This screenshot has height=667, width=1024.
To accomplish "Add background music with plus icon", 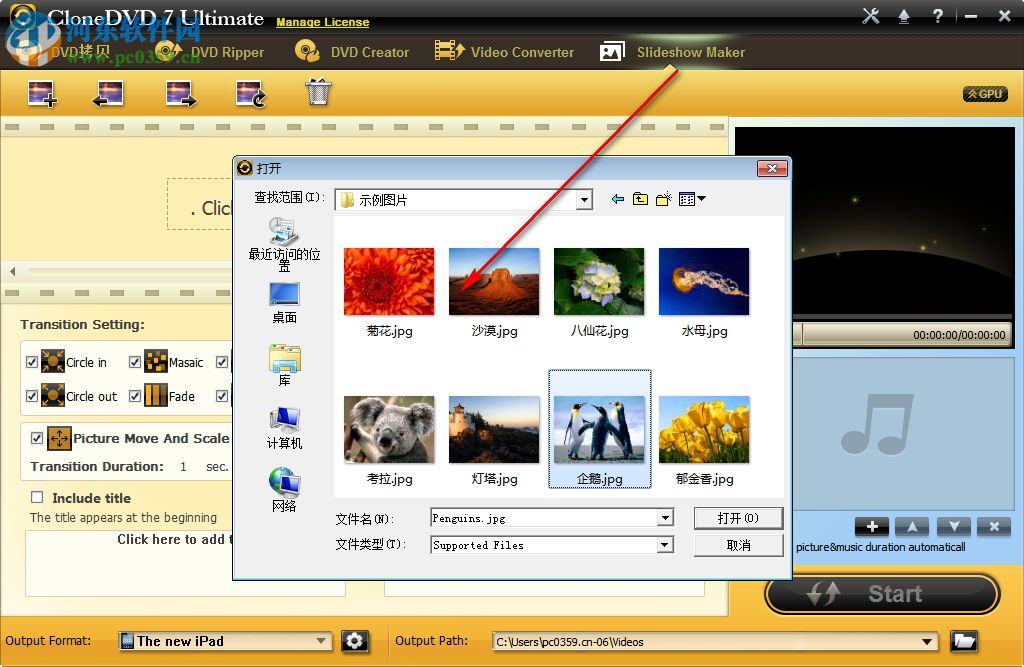I will click(871, 527).
